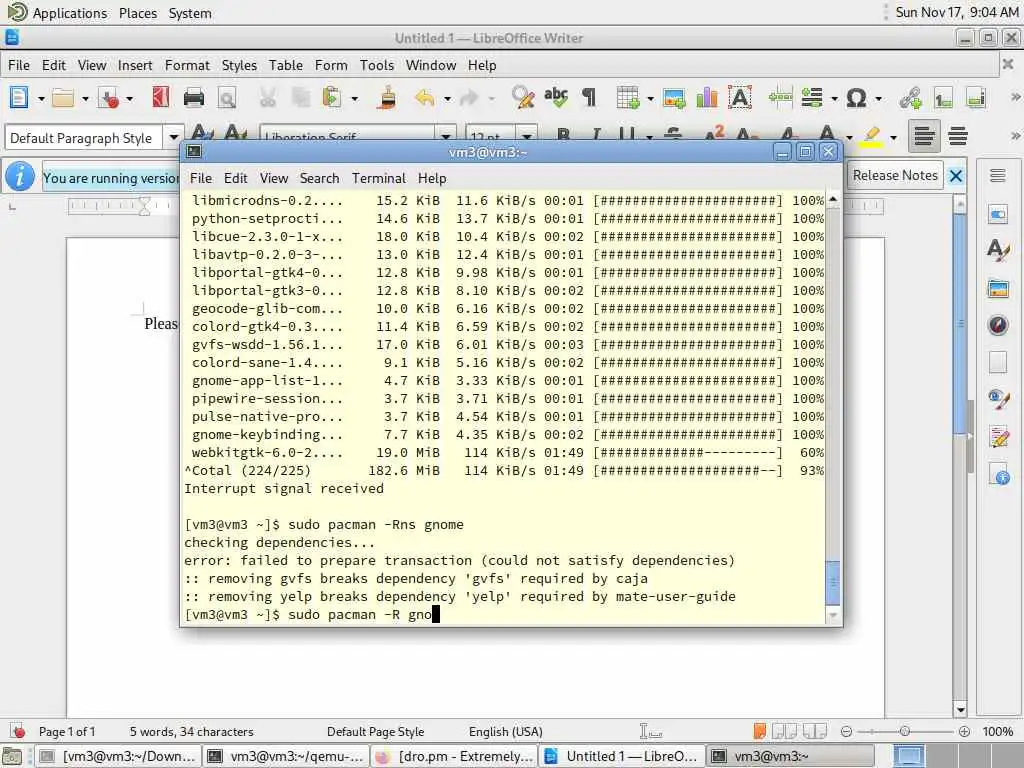Export as PDF icon in Writer toolbar
Image resolution: width=1024 pixels, height=768 pixels.
click(160, 98)
